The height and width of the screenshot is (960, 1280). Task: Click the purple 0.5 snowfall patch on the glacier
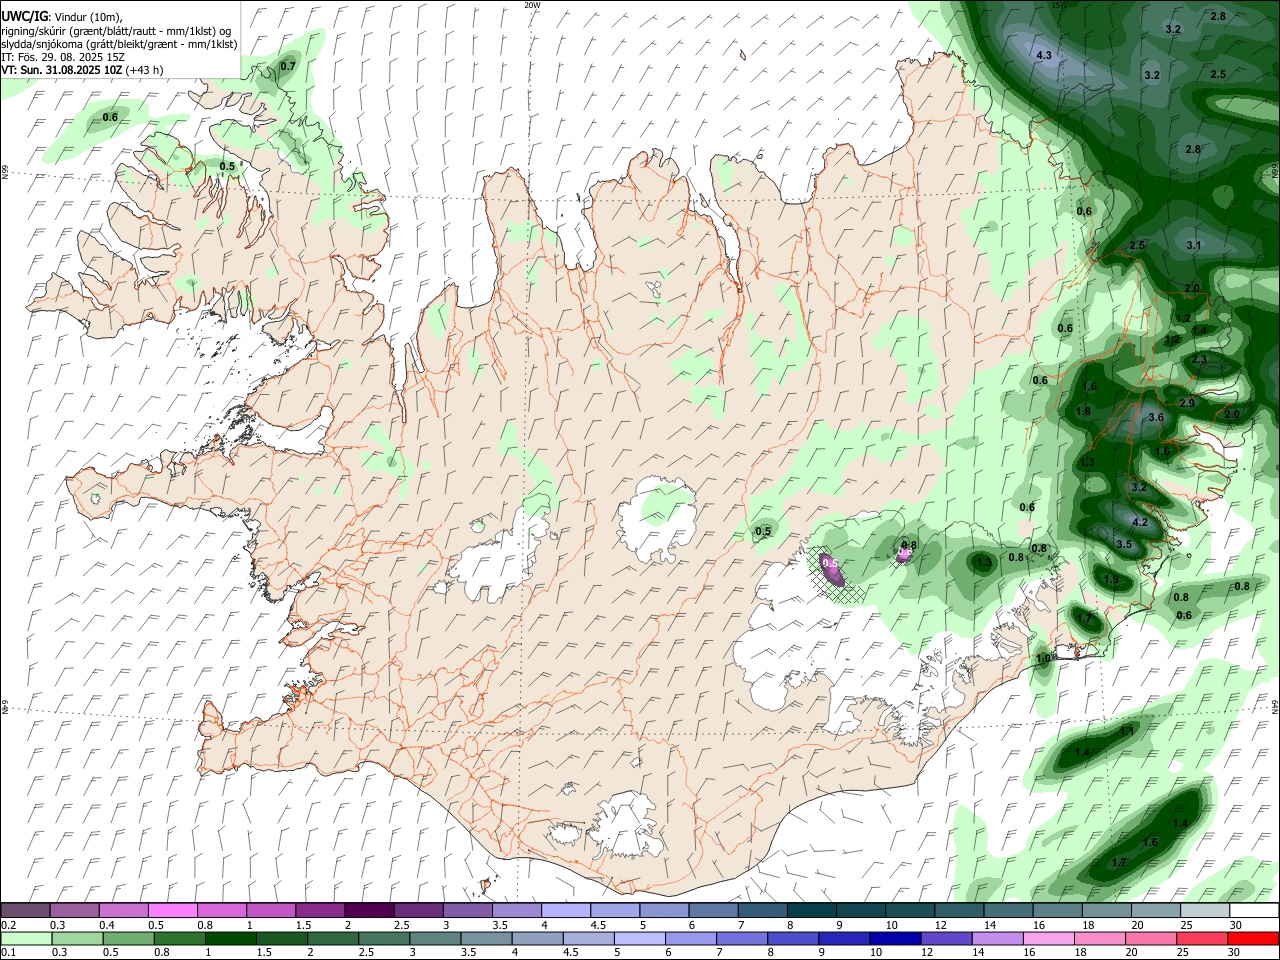coord(831,567)
